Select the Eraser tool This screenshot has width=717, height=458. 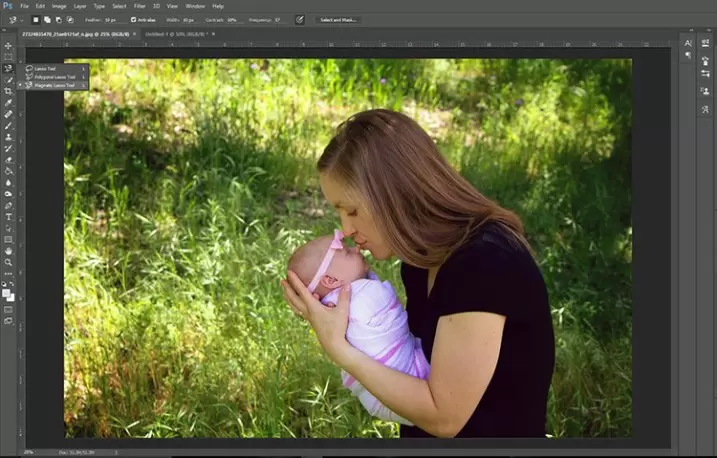click(8, 160)
